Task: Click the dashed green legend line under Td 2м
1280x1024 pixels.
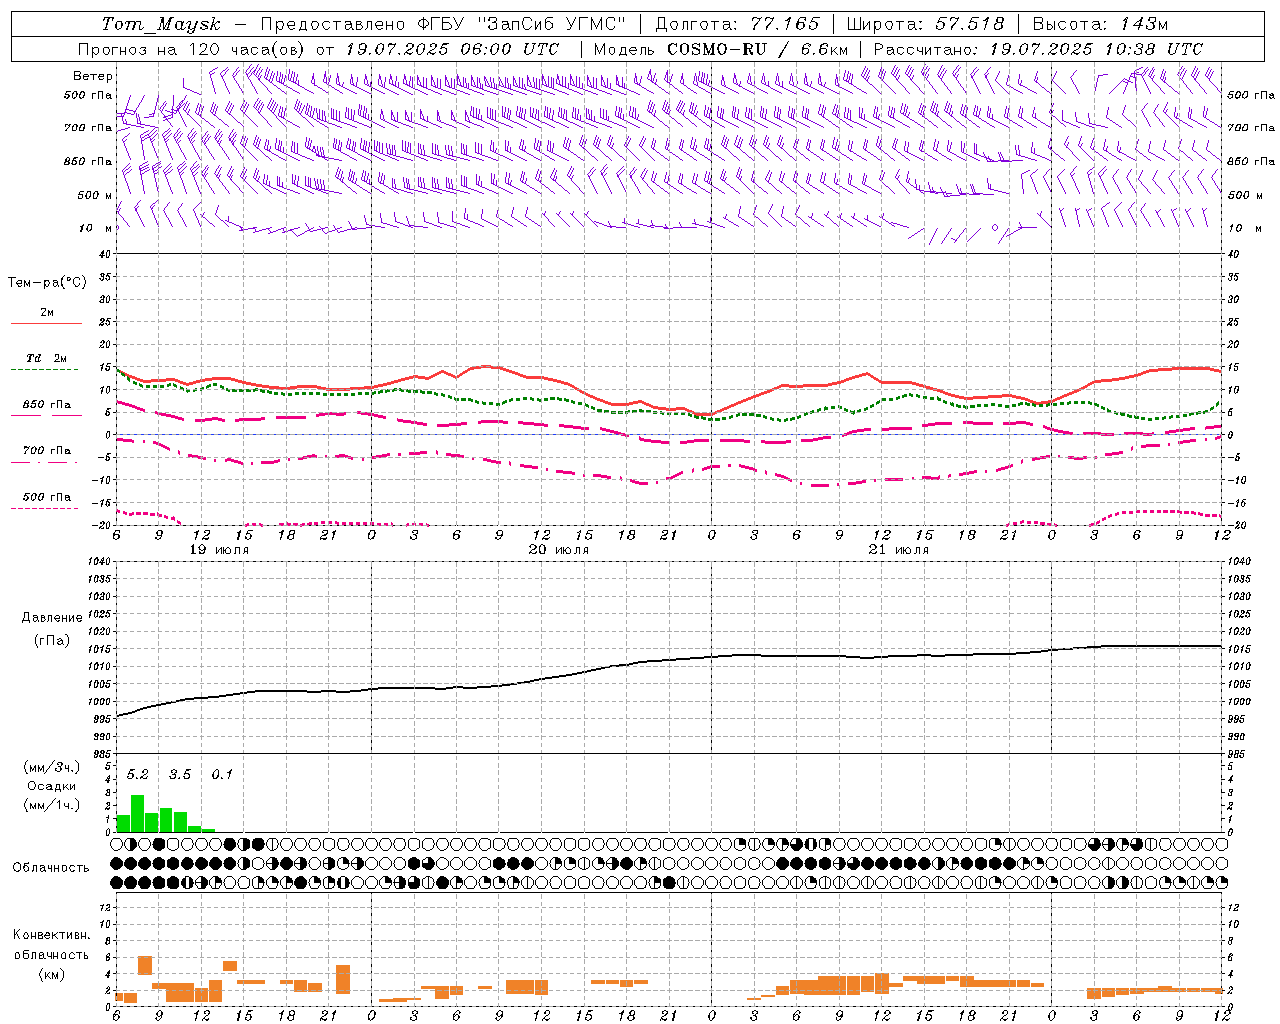Action: pos(44,370)
